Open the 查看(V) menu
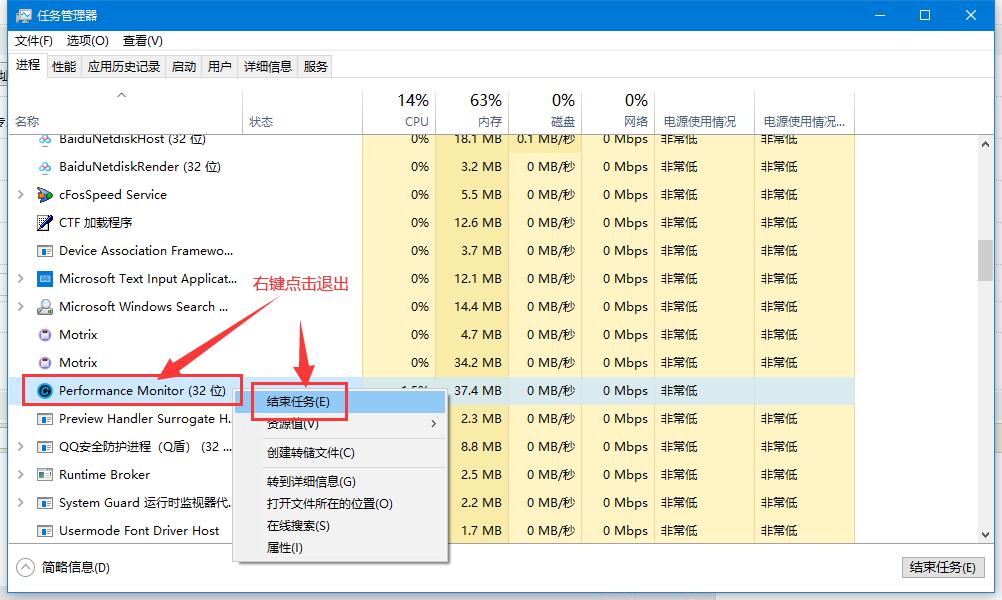 (x=143, y=41)
